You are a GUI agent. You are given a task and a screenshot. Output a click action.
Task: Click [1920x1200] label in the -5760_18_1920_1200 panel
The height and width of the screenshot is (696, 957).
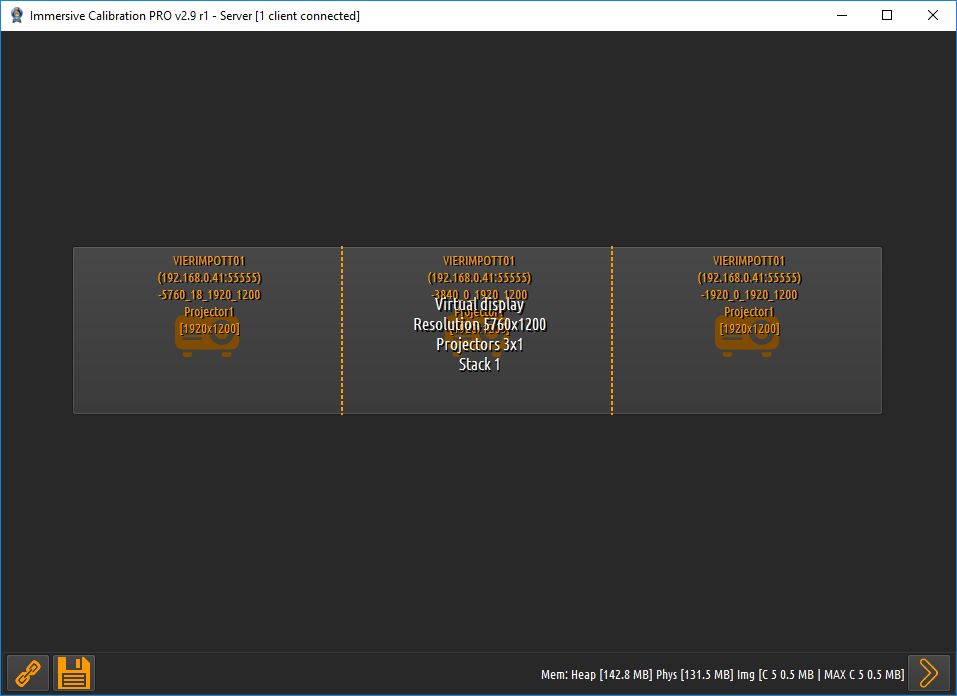click(209, 328)
